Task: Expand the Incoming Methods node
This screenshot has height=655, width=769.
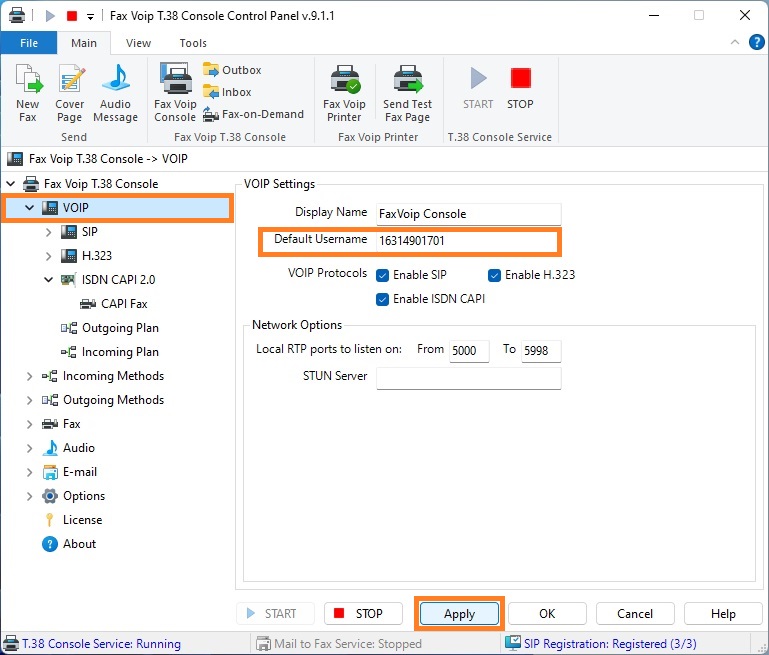Action: click(29, 376)
